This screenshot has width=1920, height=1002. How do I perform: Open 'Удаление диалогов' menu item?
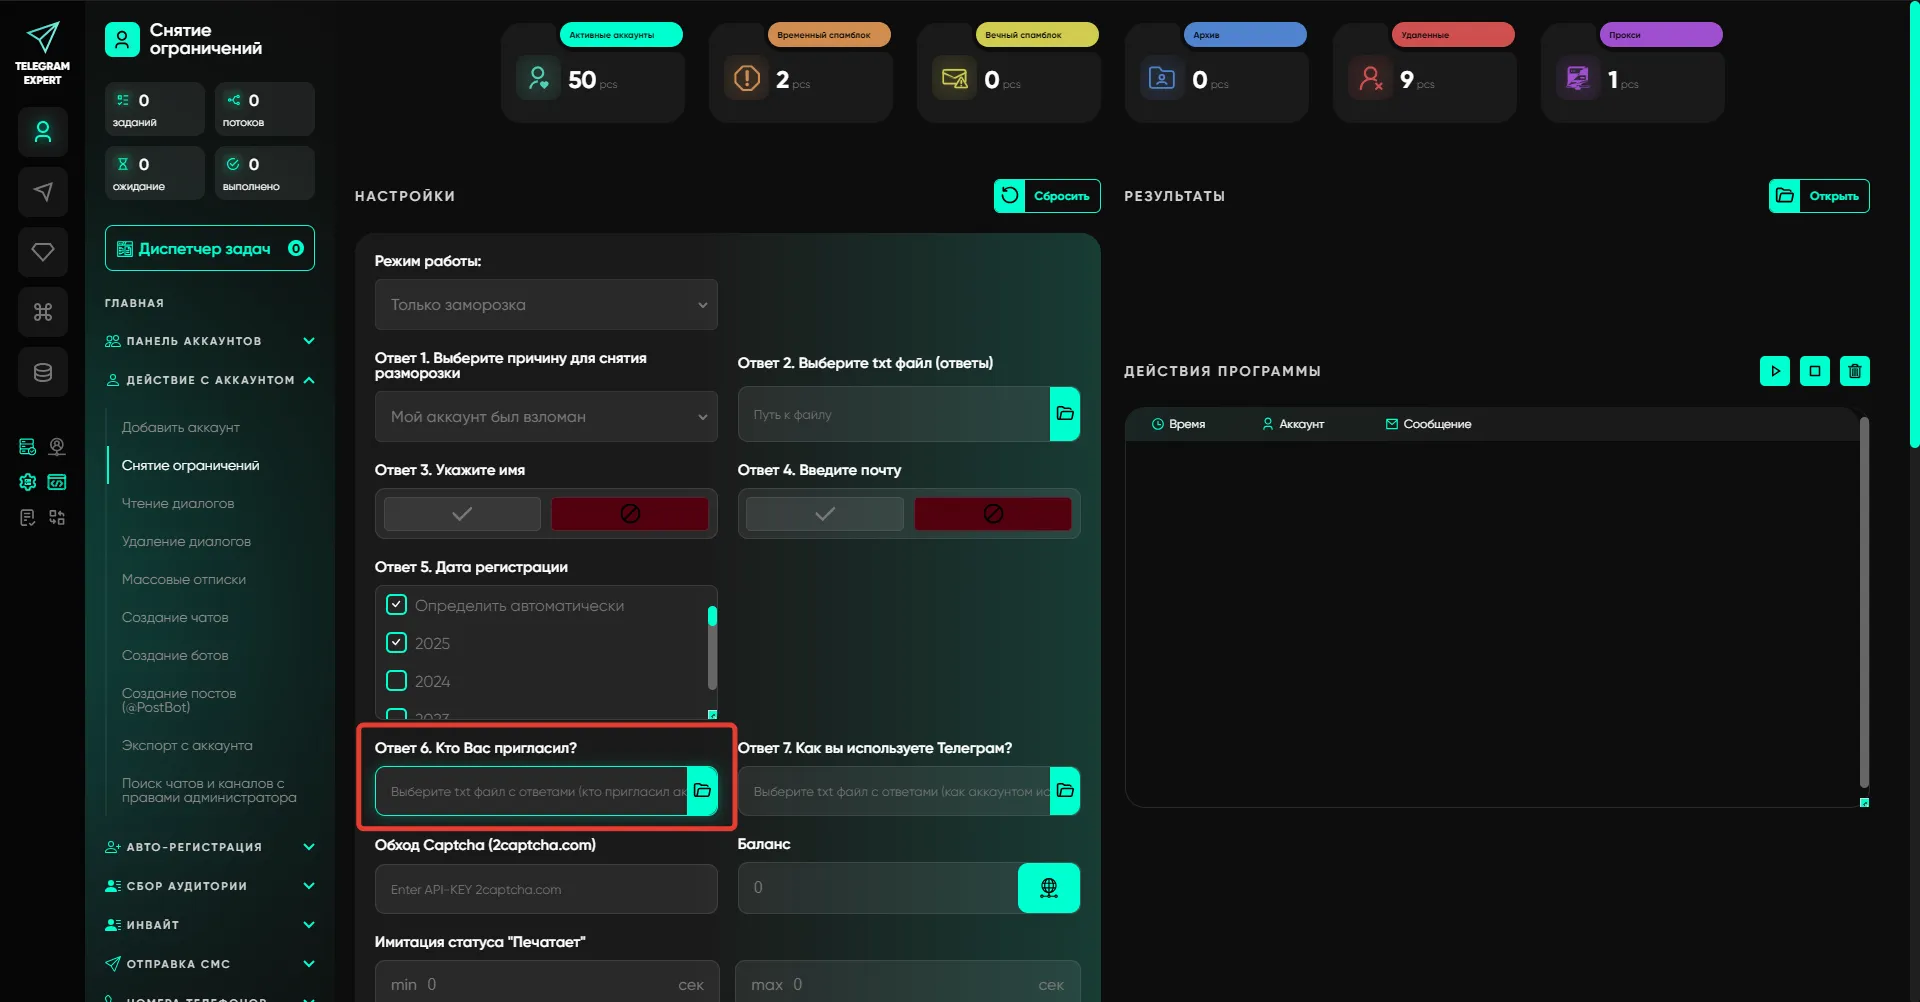coord(186,541)
